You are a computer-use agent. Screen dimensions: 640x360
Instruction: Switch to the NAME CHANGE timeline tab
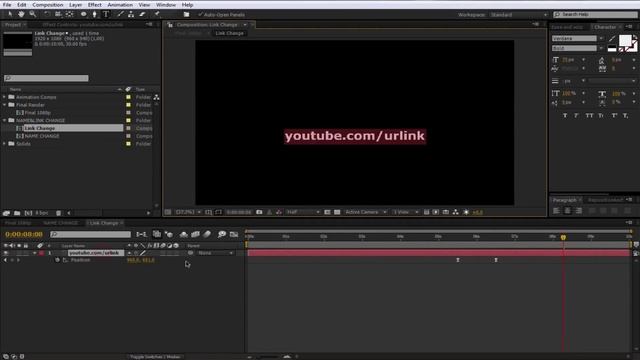pos(60,223)
